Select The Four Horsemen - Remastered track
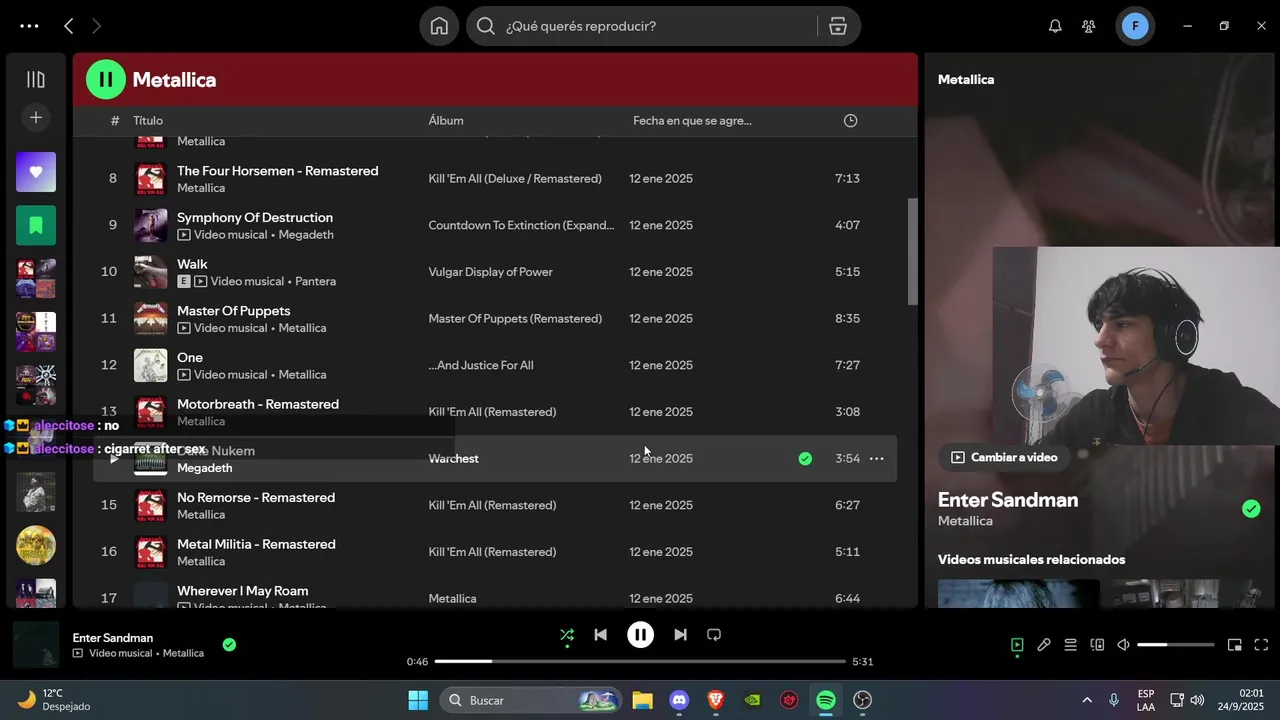This screenshot has width=1280, height=720. (x=278, y=171)
